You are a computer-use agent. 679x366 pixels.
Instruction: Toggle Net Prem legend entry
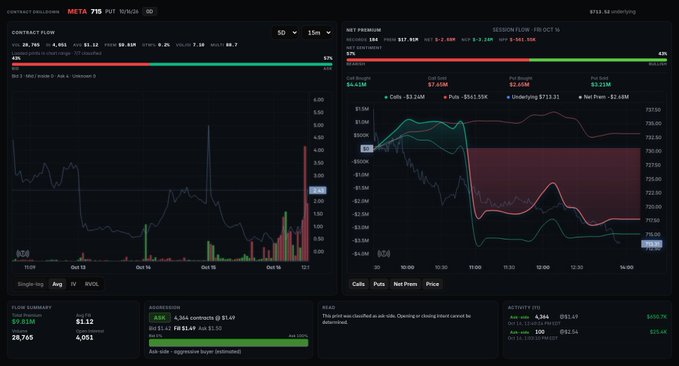point(604,97)
